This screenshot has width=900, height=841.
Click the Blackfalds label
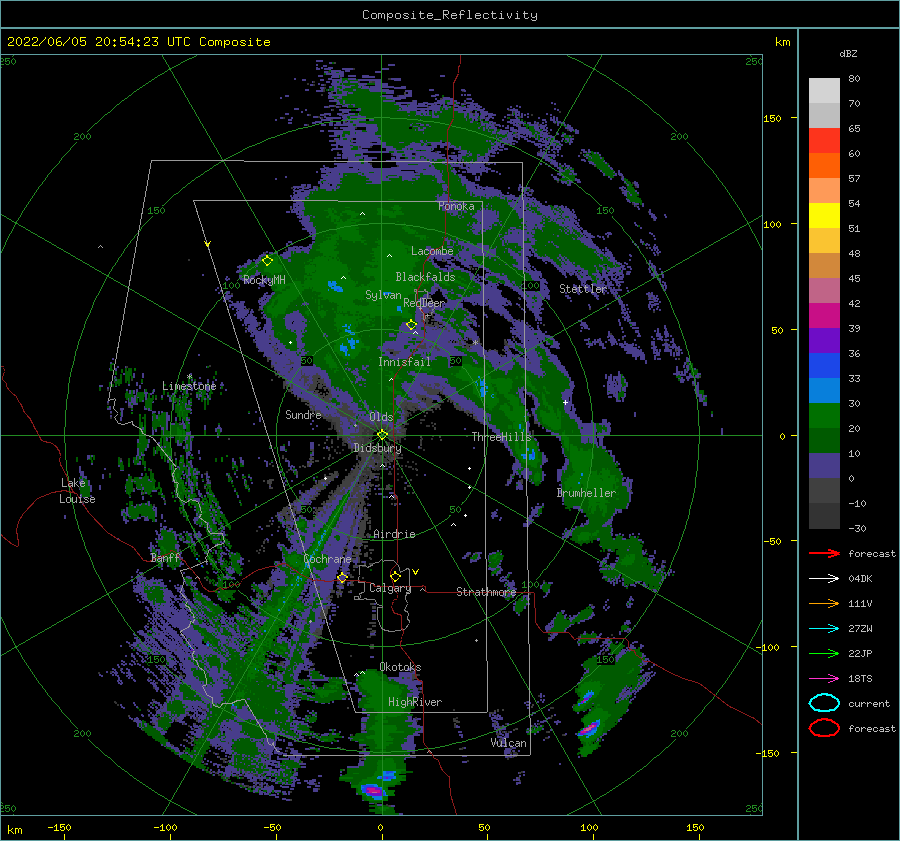[x=425, y=277]
